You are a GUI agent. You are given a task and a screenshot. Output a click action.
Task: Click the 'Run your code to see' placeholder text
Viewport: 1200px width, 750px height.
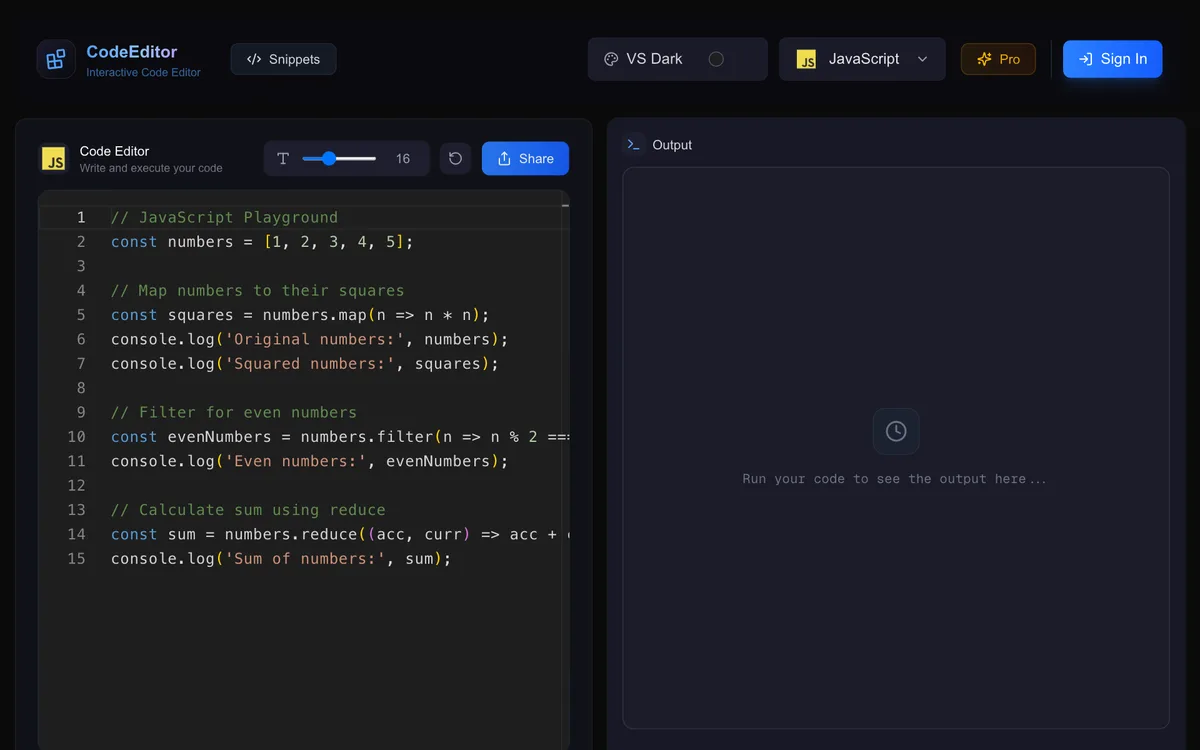click(x=895, y=479)
